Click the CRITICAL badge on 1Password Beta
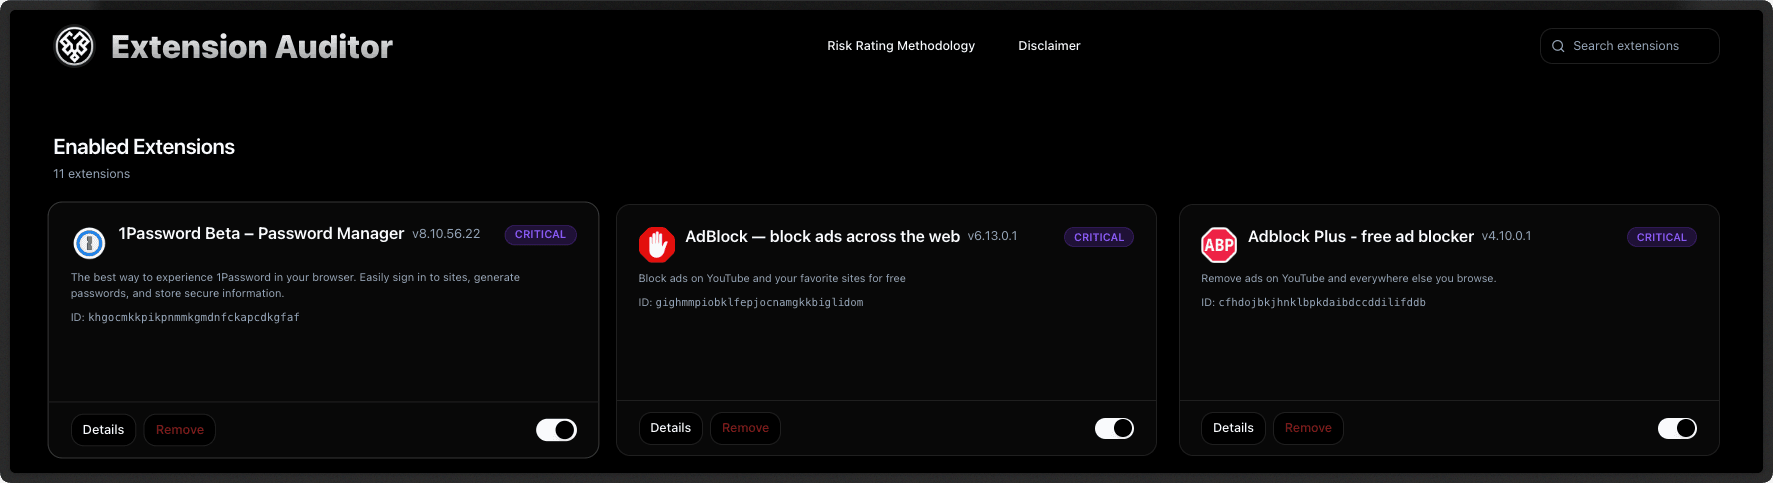1773x483 pixels. coord(540,235)
